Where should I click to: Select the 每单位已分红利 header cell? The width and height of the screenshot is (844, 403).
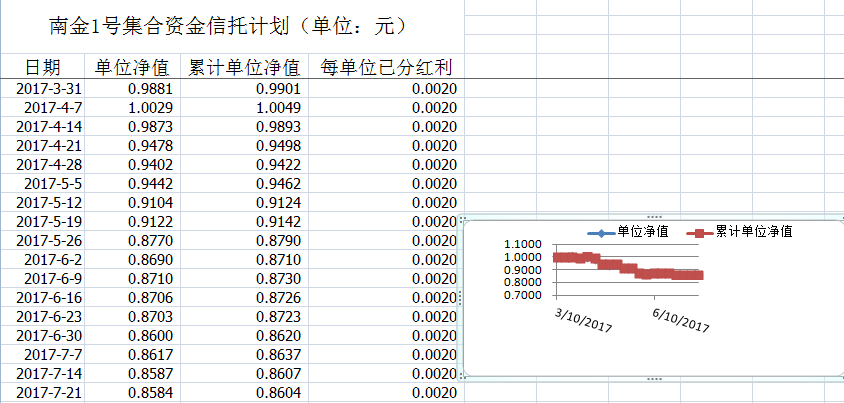386,68
